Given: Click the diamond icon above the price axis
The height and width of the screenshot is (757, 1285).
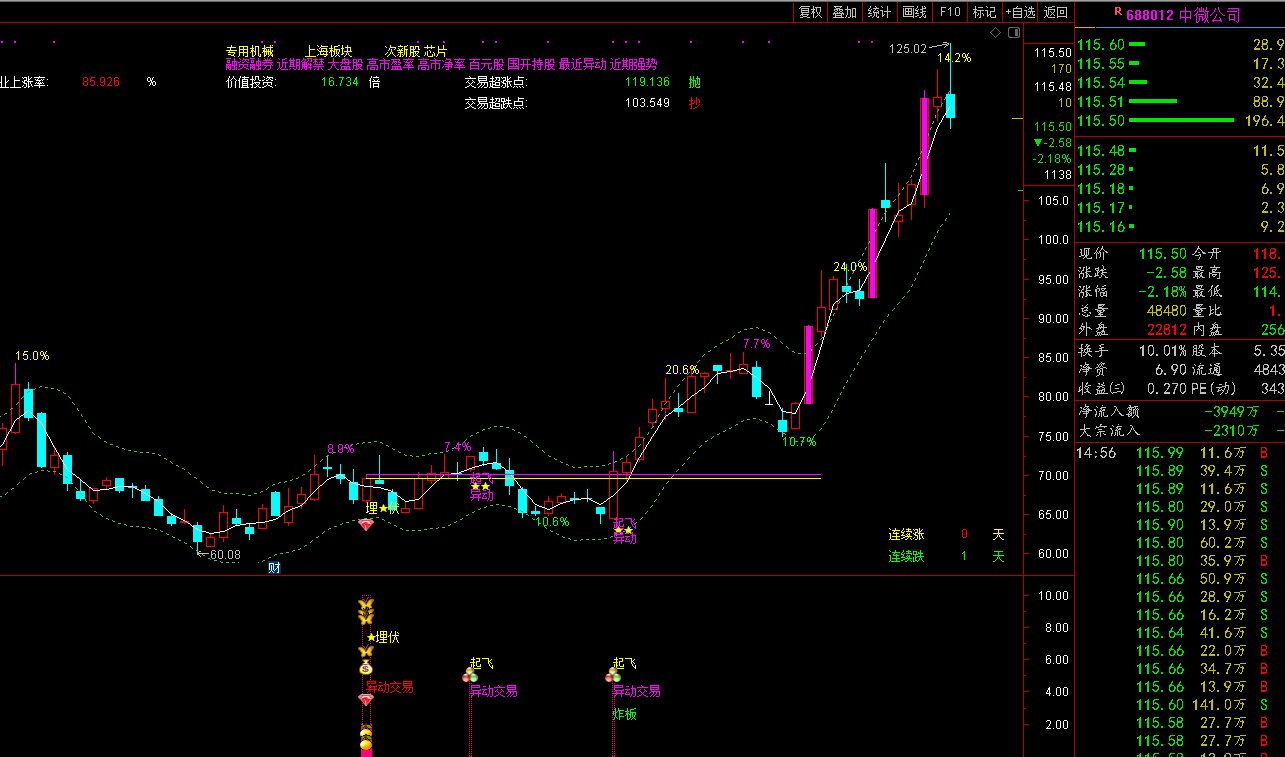Looking at the screenshot, I should point(996,33).
